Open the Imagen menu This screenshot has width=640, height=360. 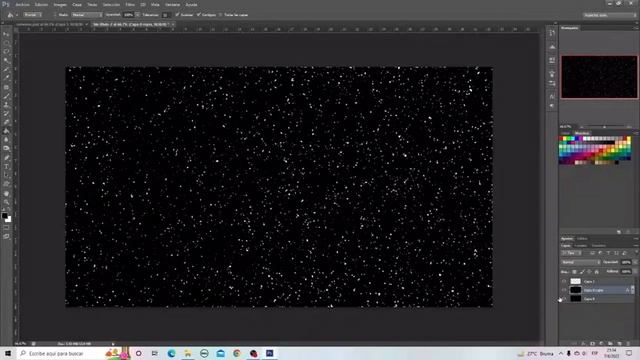point(60,5)
